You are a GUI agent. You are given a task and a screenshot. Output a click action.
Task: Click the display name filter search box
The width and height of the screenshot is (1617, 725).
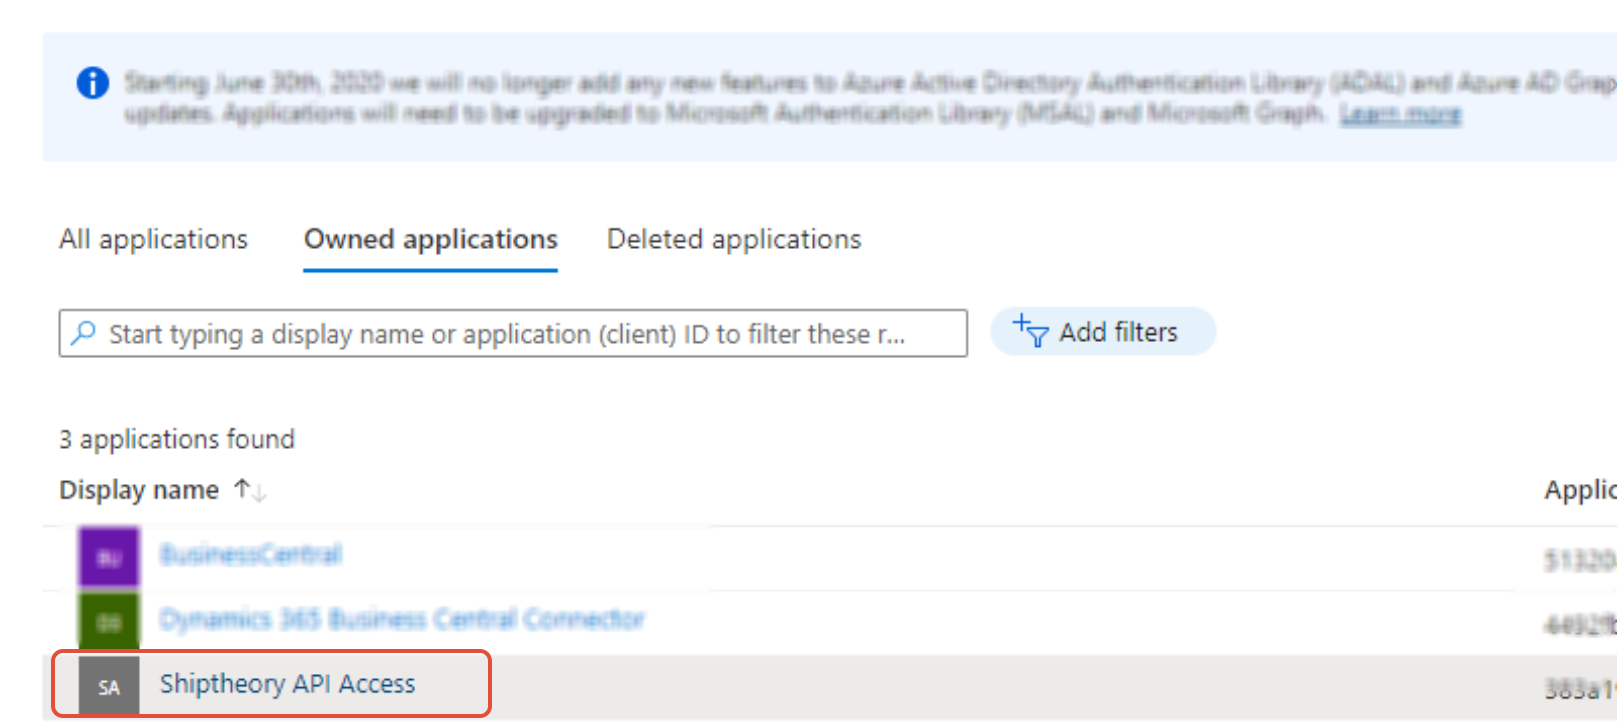point(513,333)
